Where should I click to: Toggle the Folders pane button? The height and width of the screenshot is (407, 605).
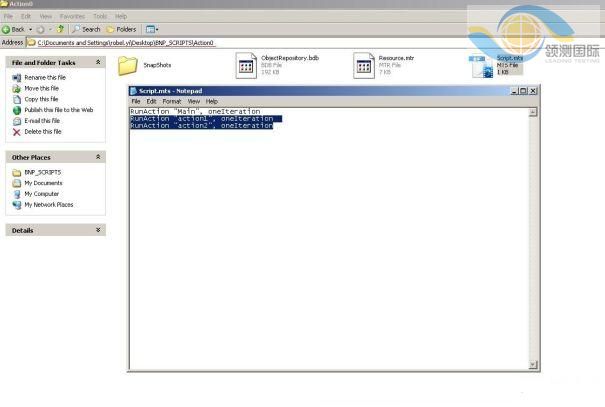click(x=121, y=29)
